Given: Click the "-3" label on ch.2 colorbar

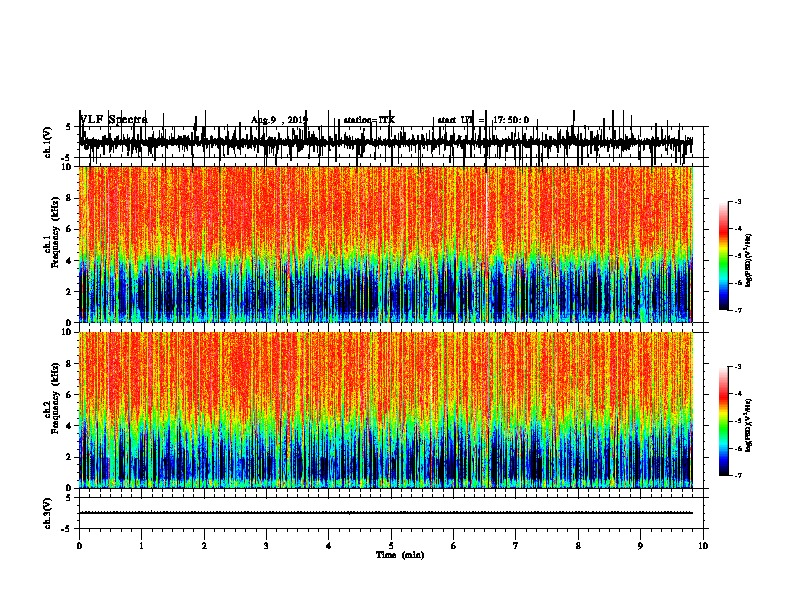Looking at the screenshot, I should click(737, 367).
